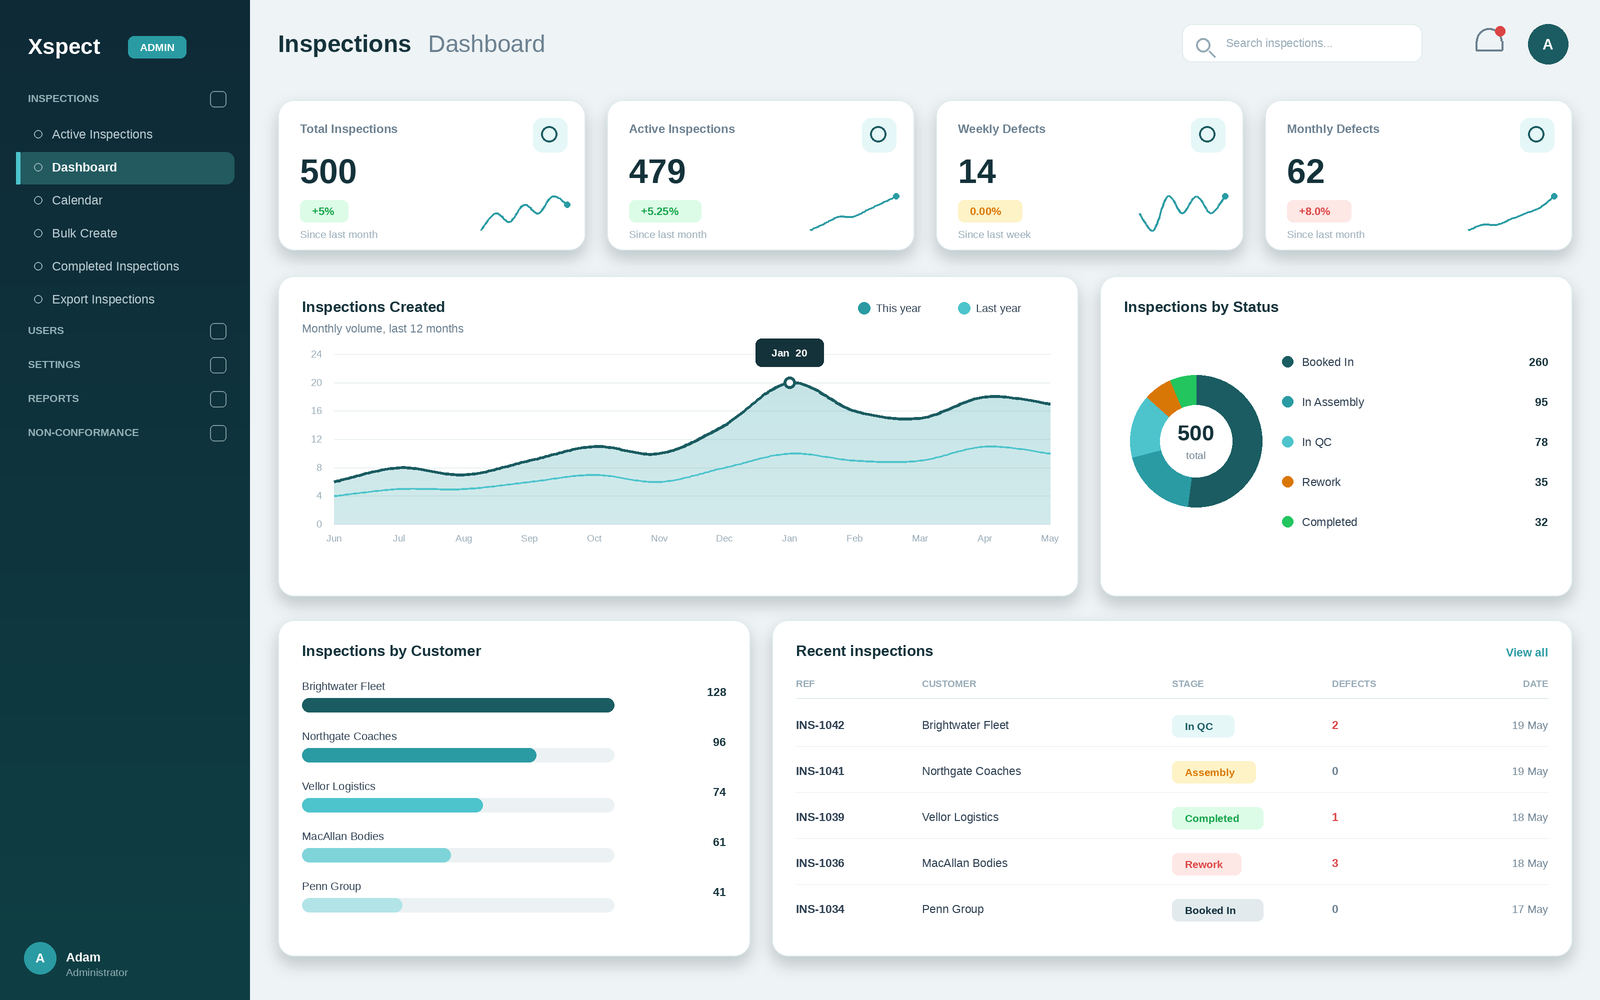1600x1000 pixels.
Task: Focus the Search inspections field
Action: 1302,43
